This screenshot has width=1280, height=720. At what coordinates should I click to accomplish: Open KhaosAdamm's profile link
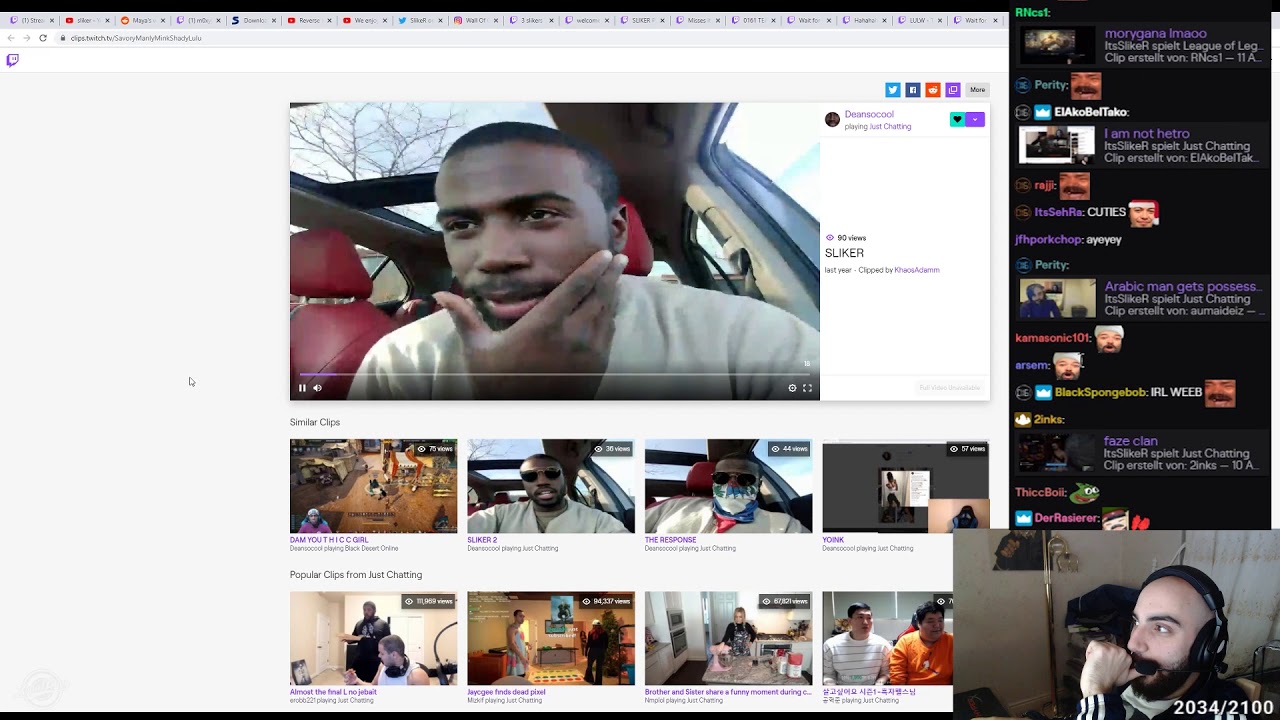[x=917, y=270]
